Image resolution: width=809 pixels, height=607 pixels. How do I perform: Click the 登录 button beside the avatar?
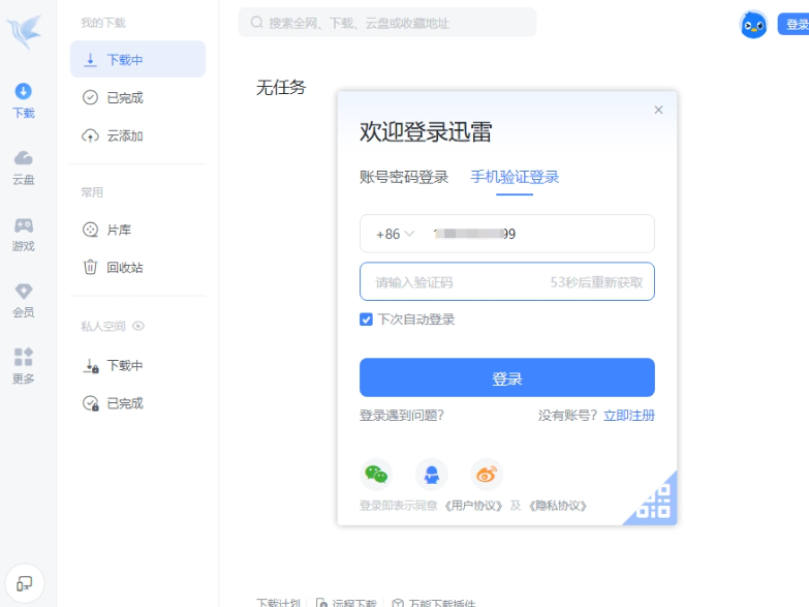(794, 24)
